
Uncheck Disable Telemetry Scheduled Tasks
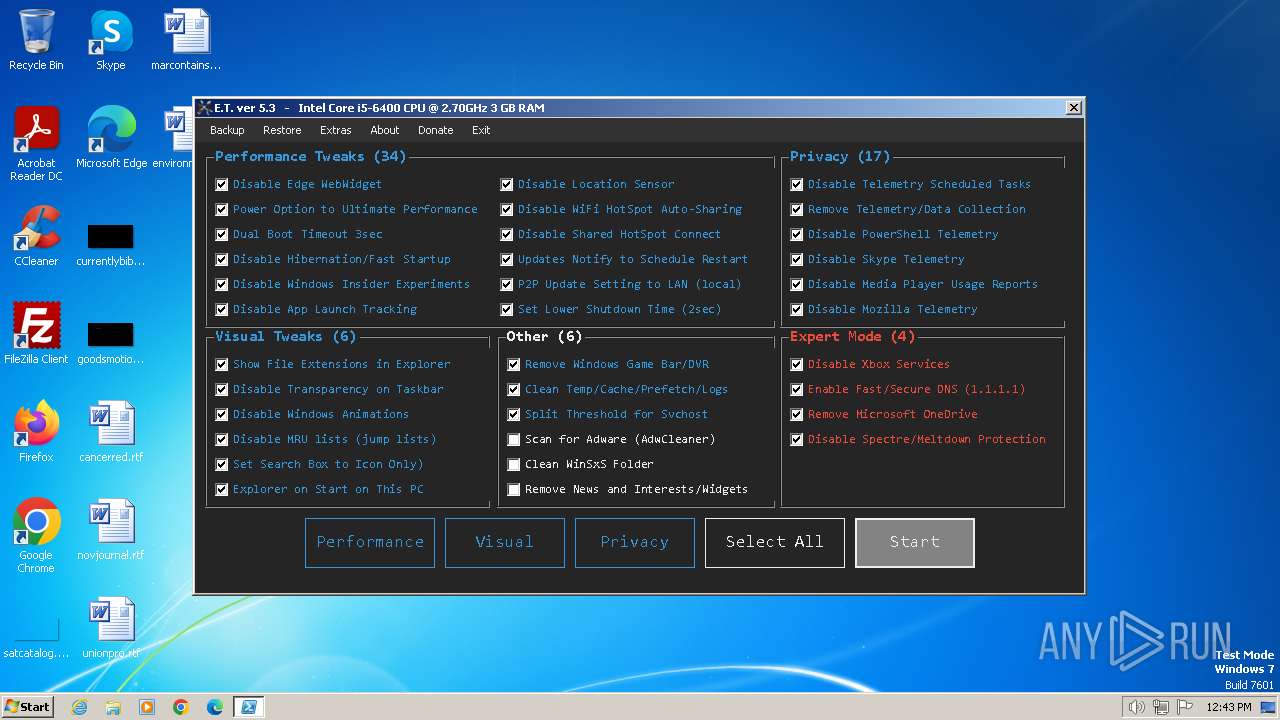(797, 185)
